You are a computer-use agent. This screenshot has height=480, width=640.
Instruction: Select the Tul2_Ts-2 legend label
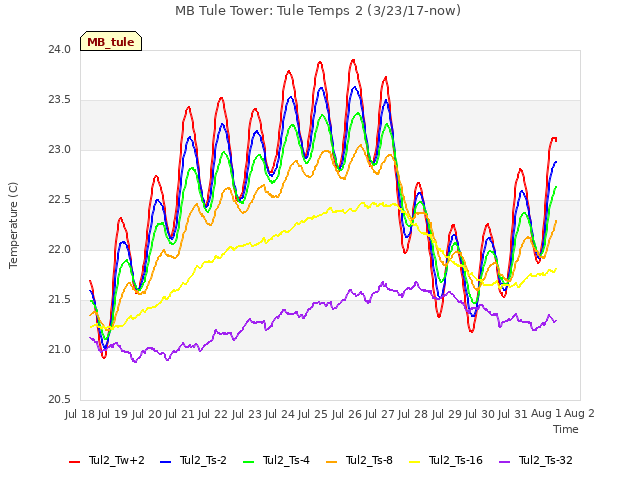tap(203, 460)
